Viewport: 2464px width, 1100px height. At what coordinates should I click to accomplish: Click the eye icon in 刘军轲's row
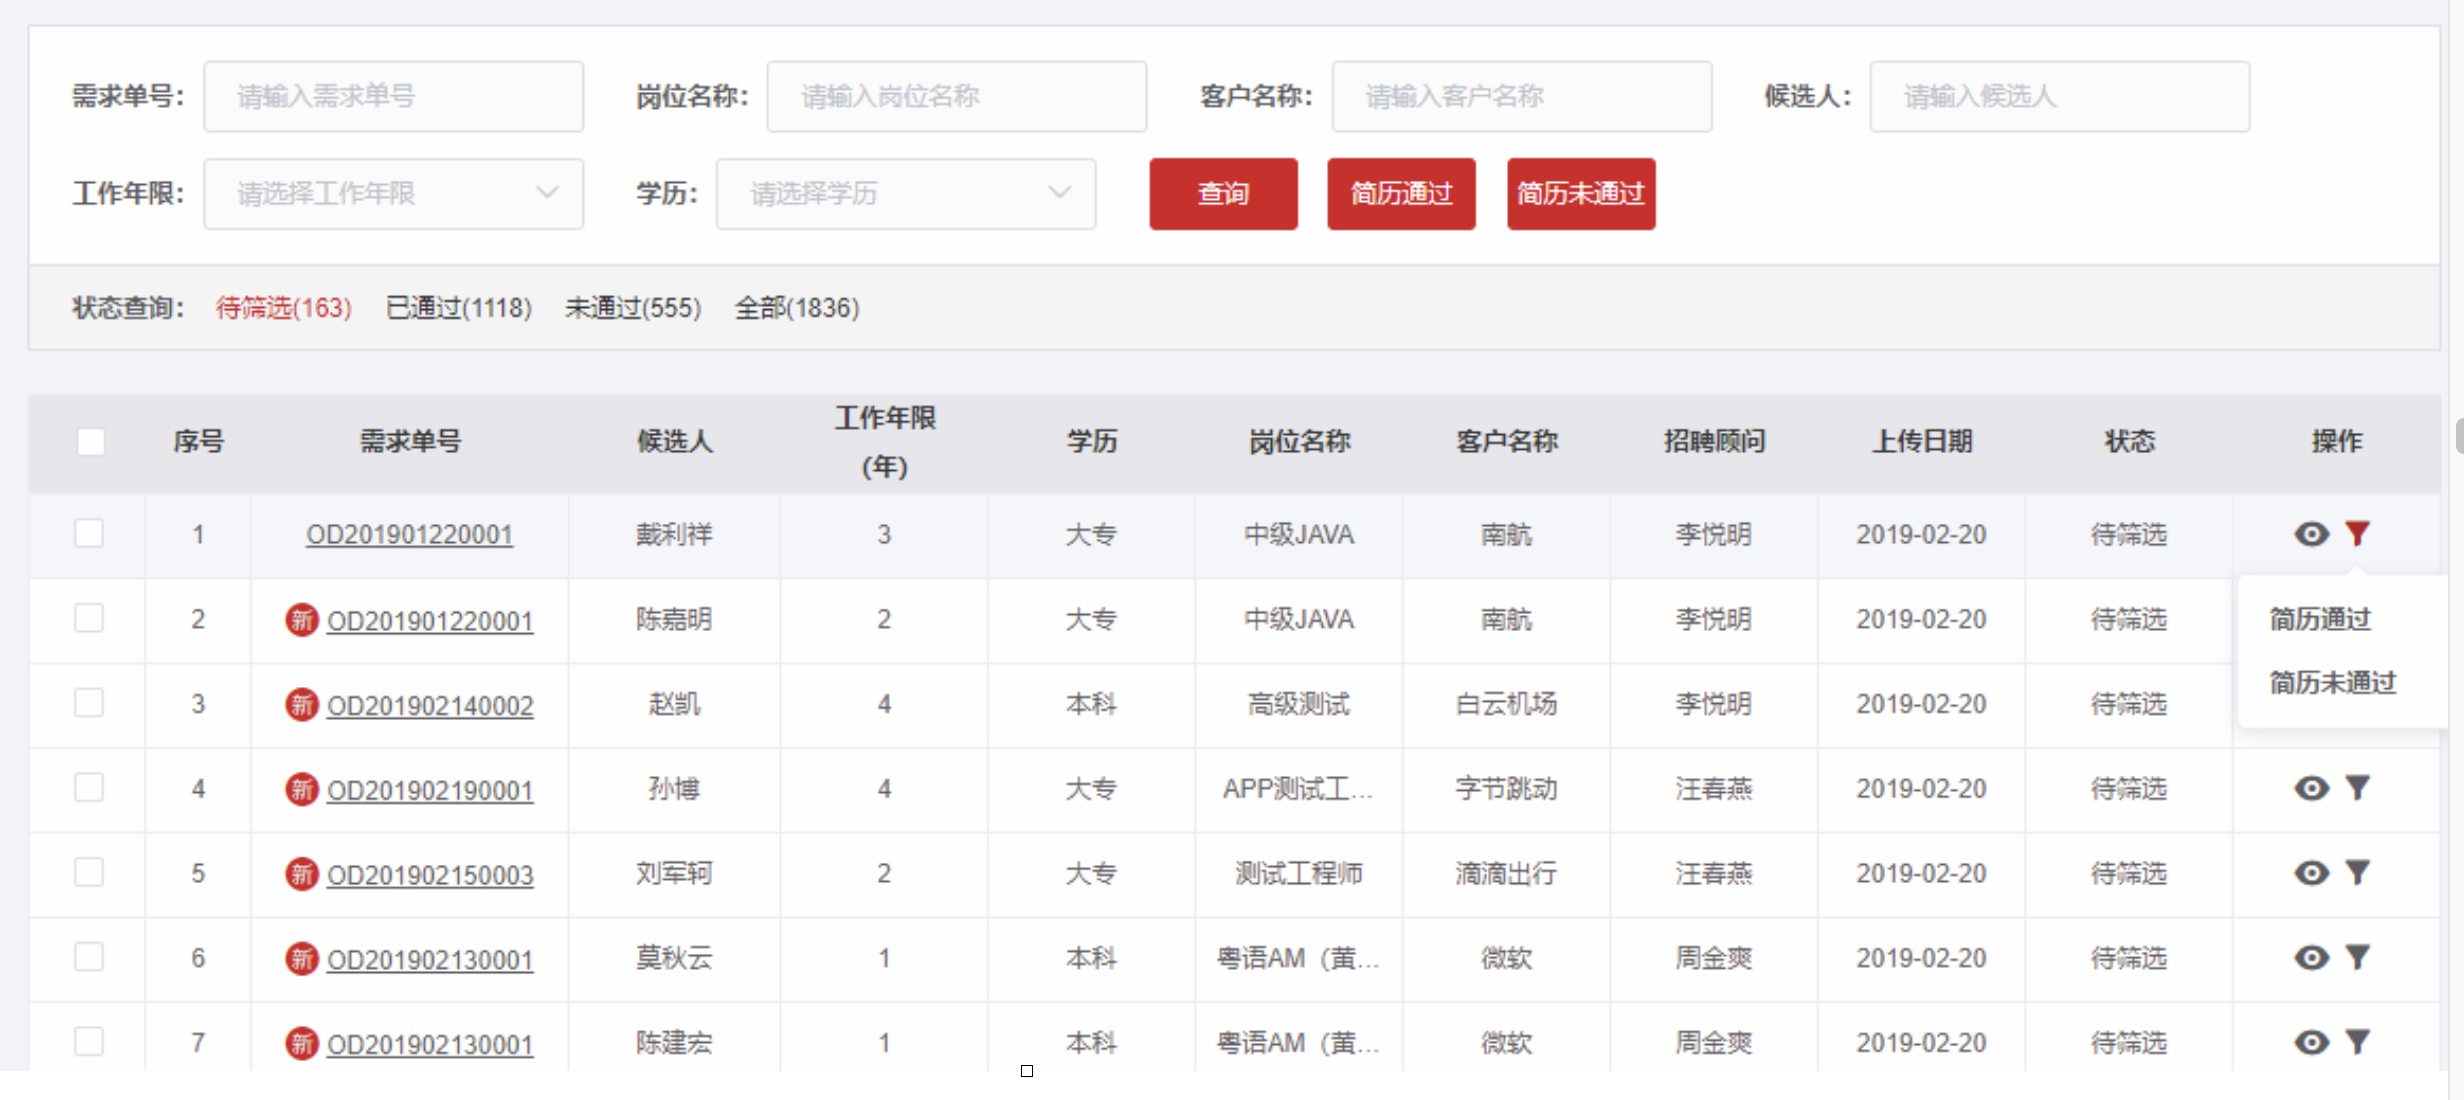2311,873
